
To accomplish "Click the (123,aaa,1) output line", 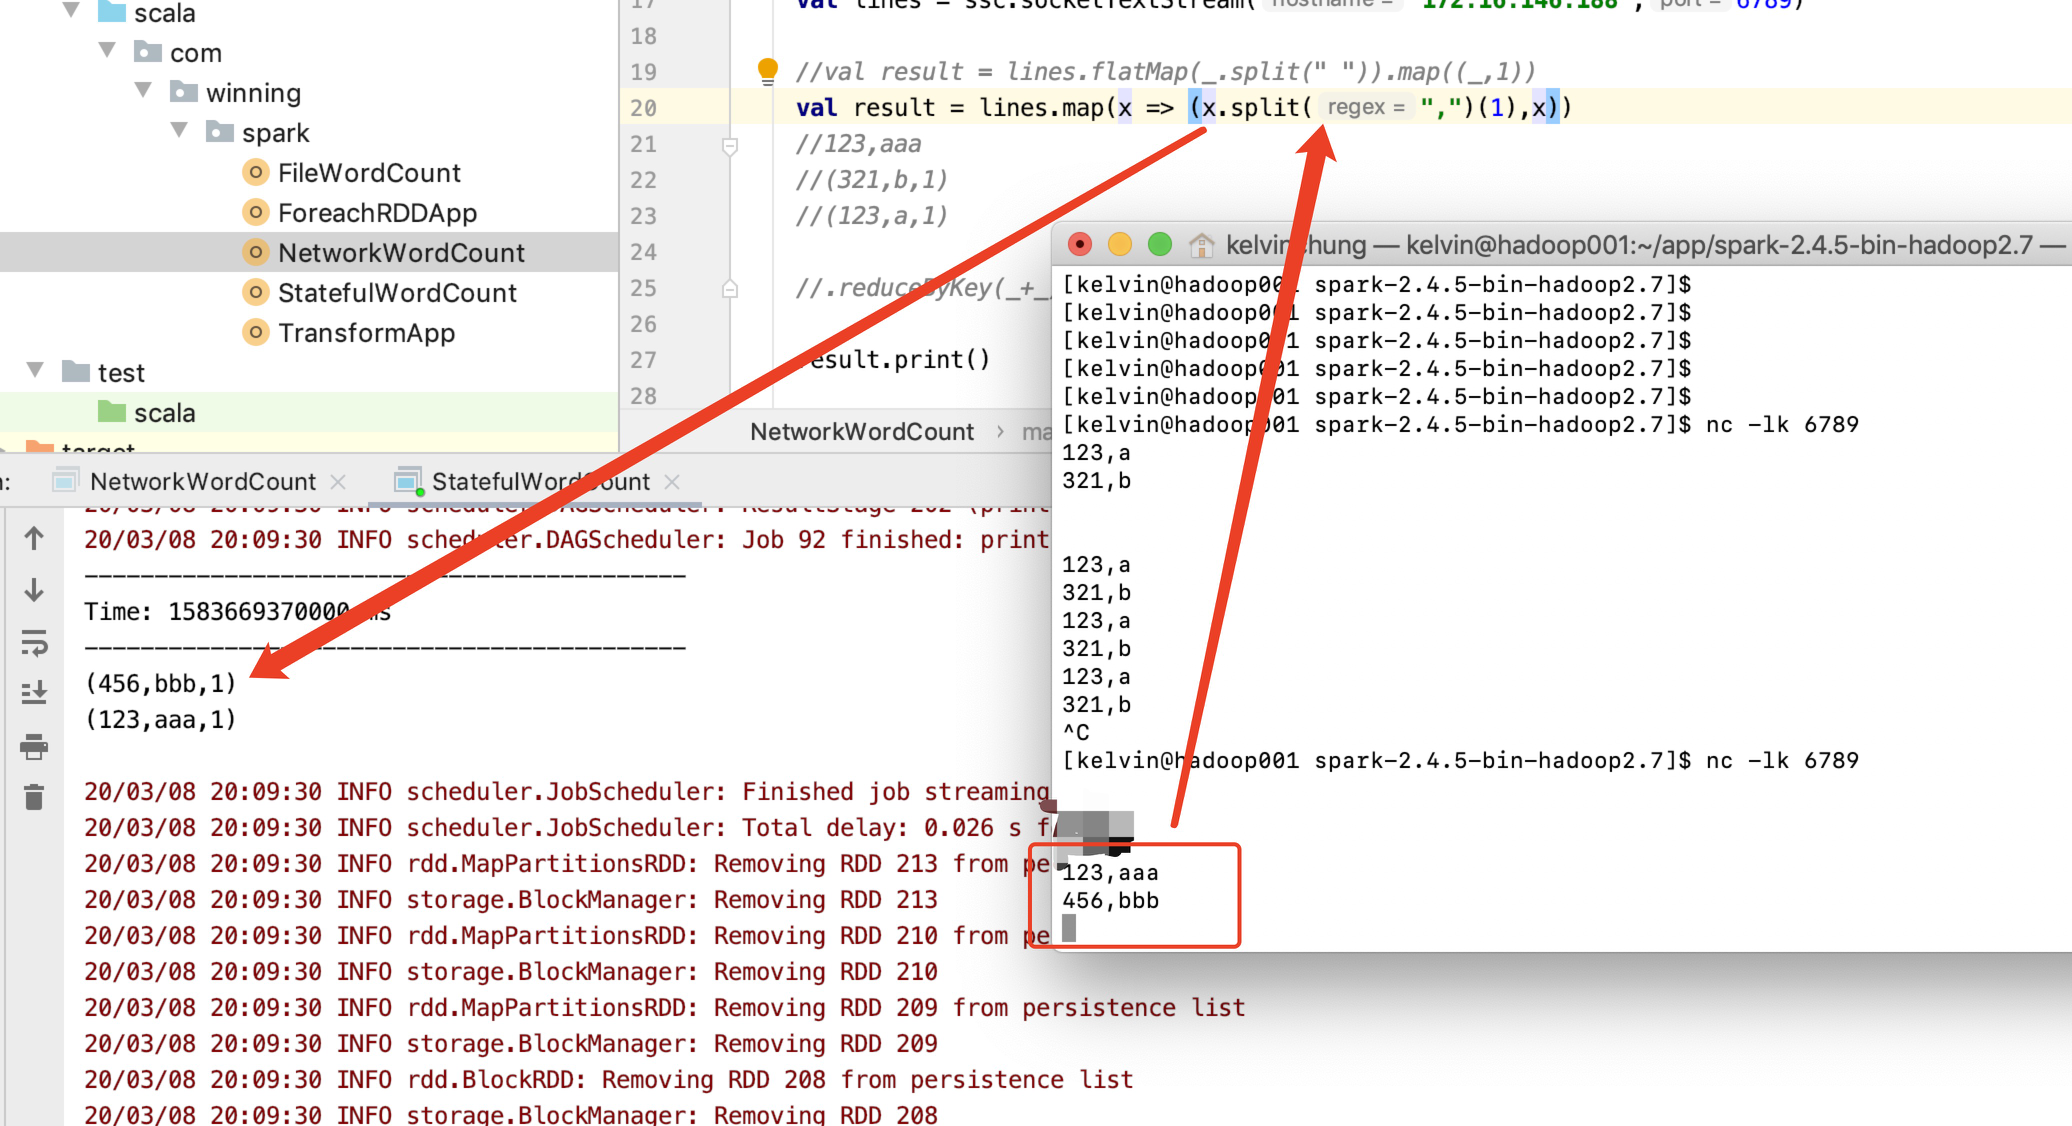I will click(x=160, y=720).
